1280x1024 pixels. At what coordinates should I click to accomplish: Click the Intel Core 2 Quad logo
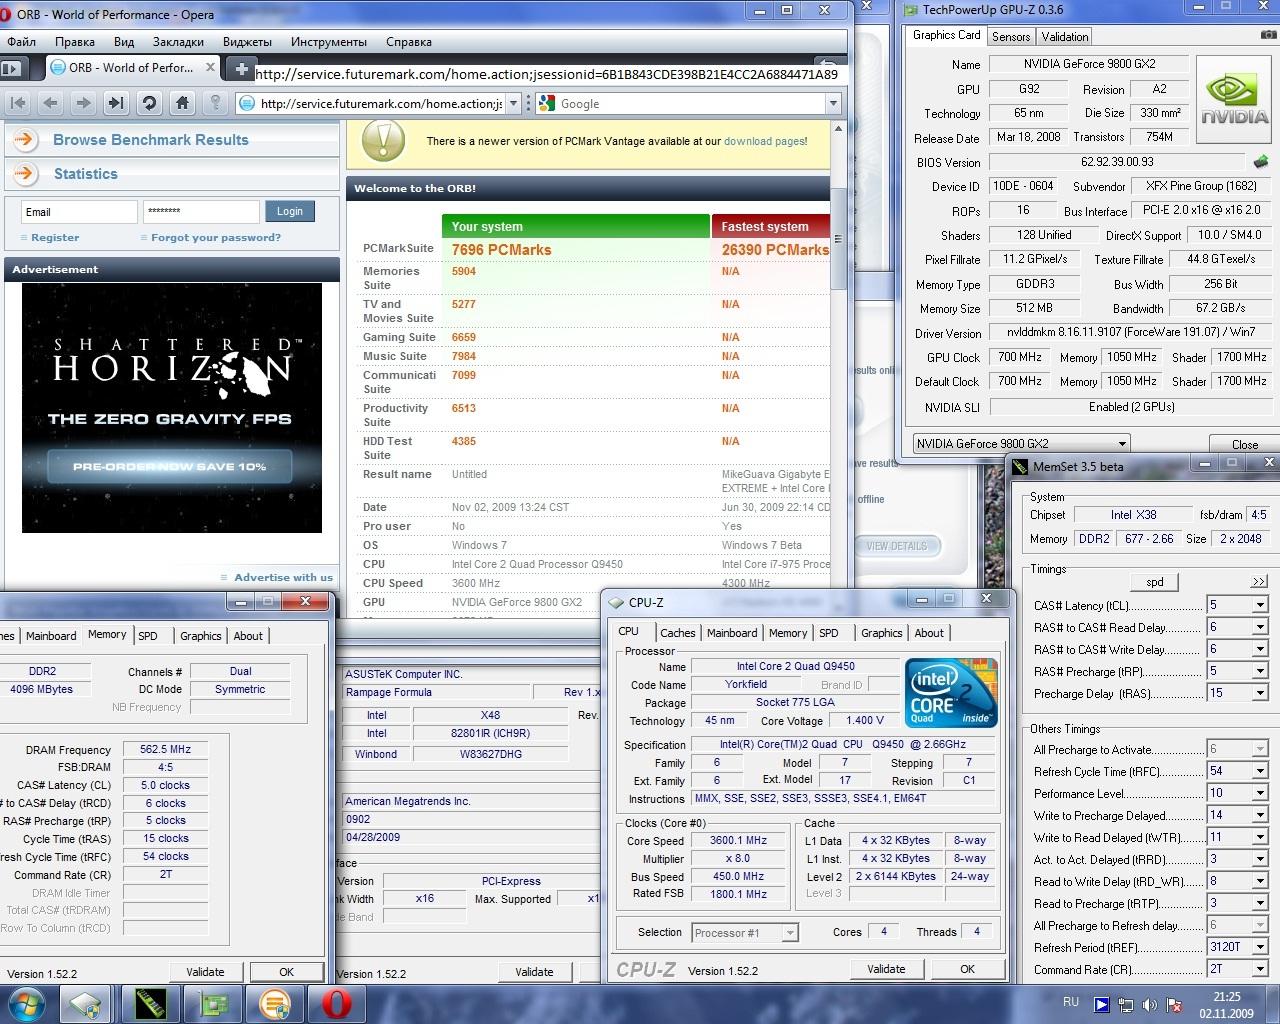[x=951, y=692]
